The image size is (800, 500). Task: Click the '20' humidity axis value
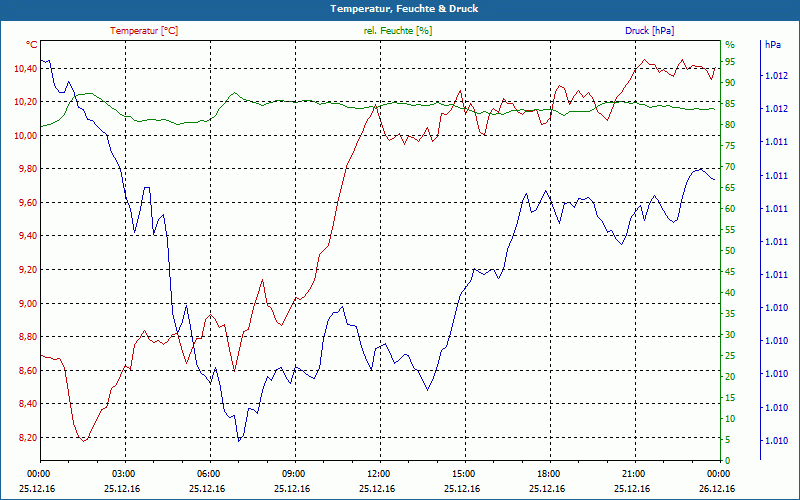[730, 377]
